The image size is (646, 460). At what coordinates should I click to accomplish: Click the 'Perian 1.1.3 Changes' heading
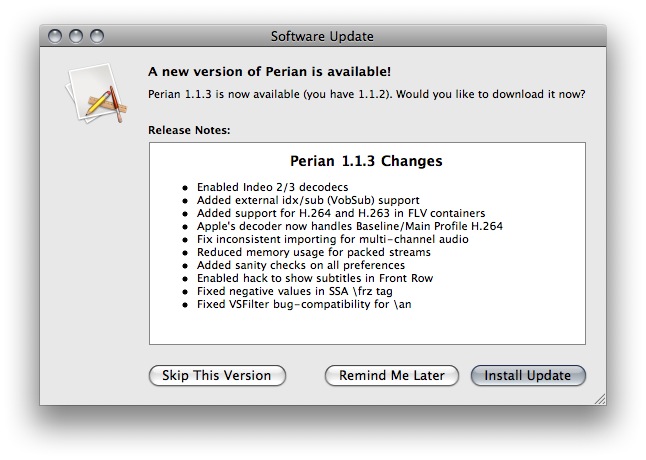[366, 161]
